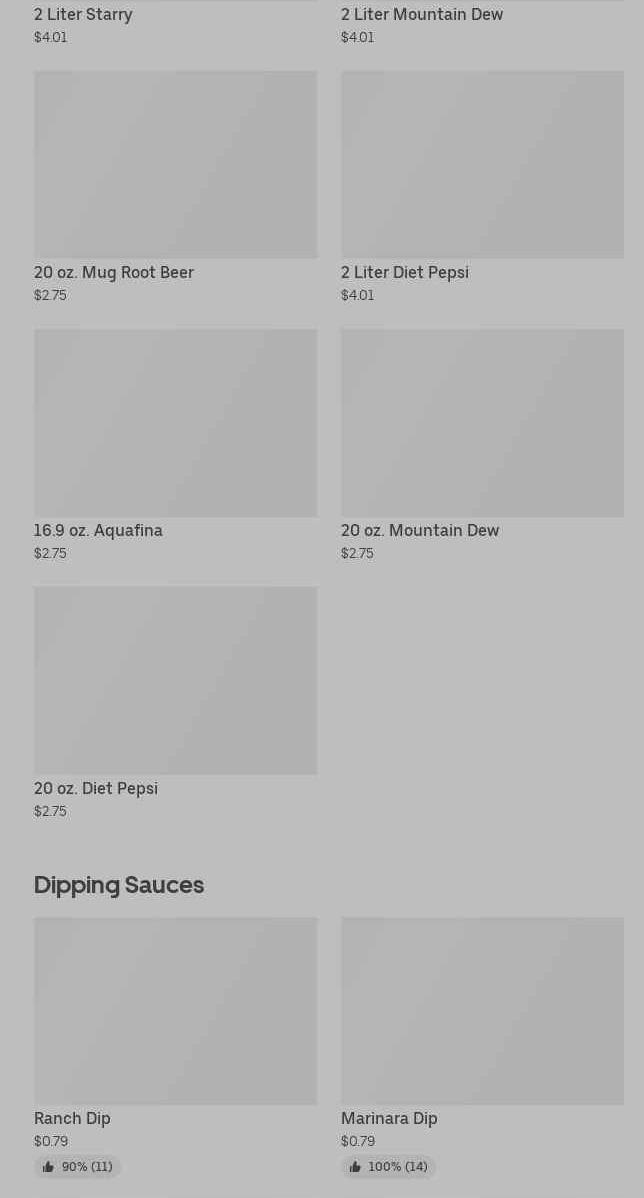This screenshot has width=644, height=1198.
Task: Click thumbs-up icon on Marinara Dip rating
Action: point(355,1167)
